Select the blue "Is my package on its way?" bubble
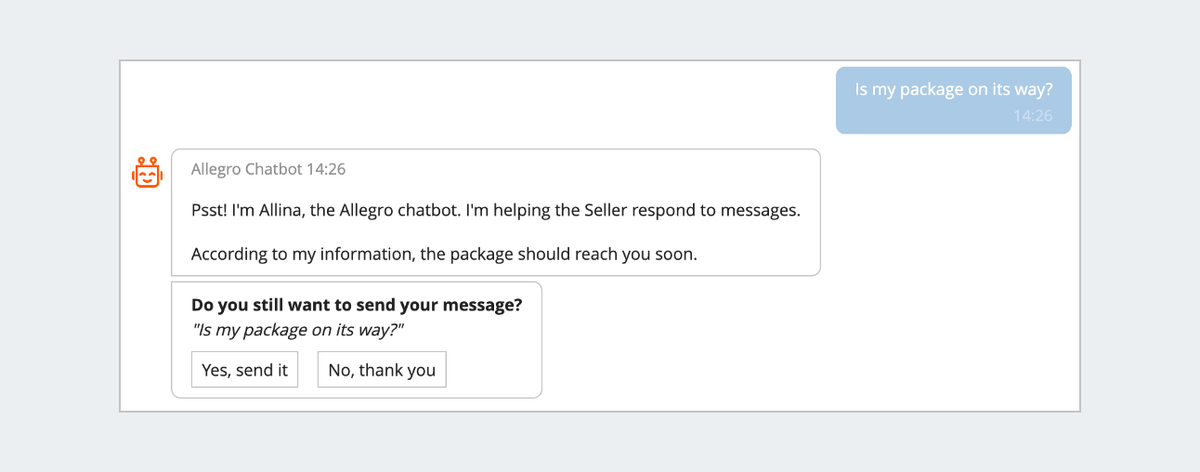 point(954,100)
